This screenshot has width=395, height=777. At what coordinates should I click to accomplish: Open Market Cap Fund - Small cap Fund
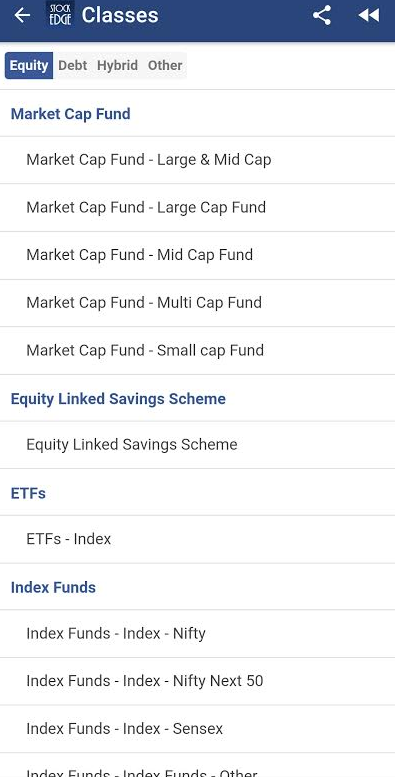(x=197, y=350)
